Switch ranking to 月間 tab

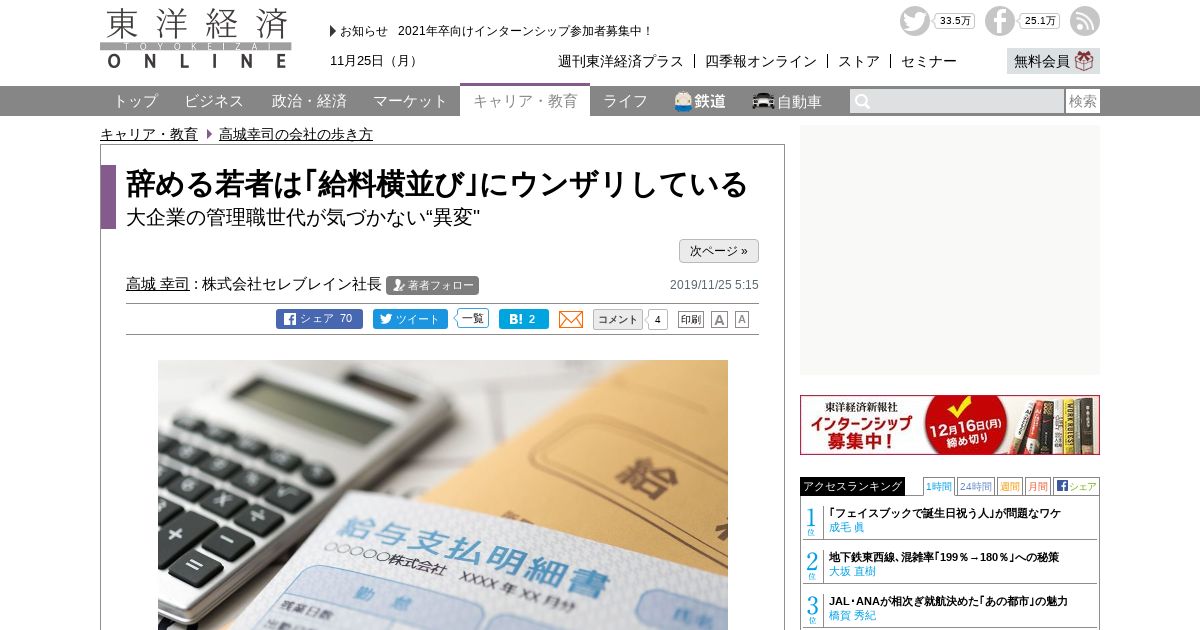click(1037, 486)
